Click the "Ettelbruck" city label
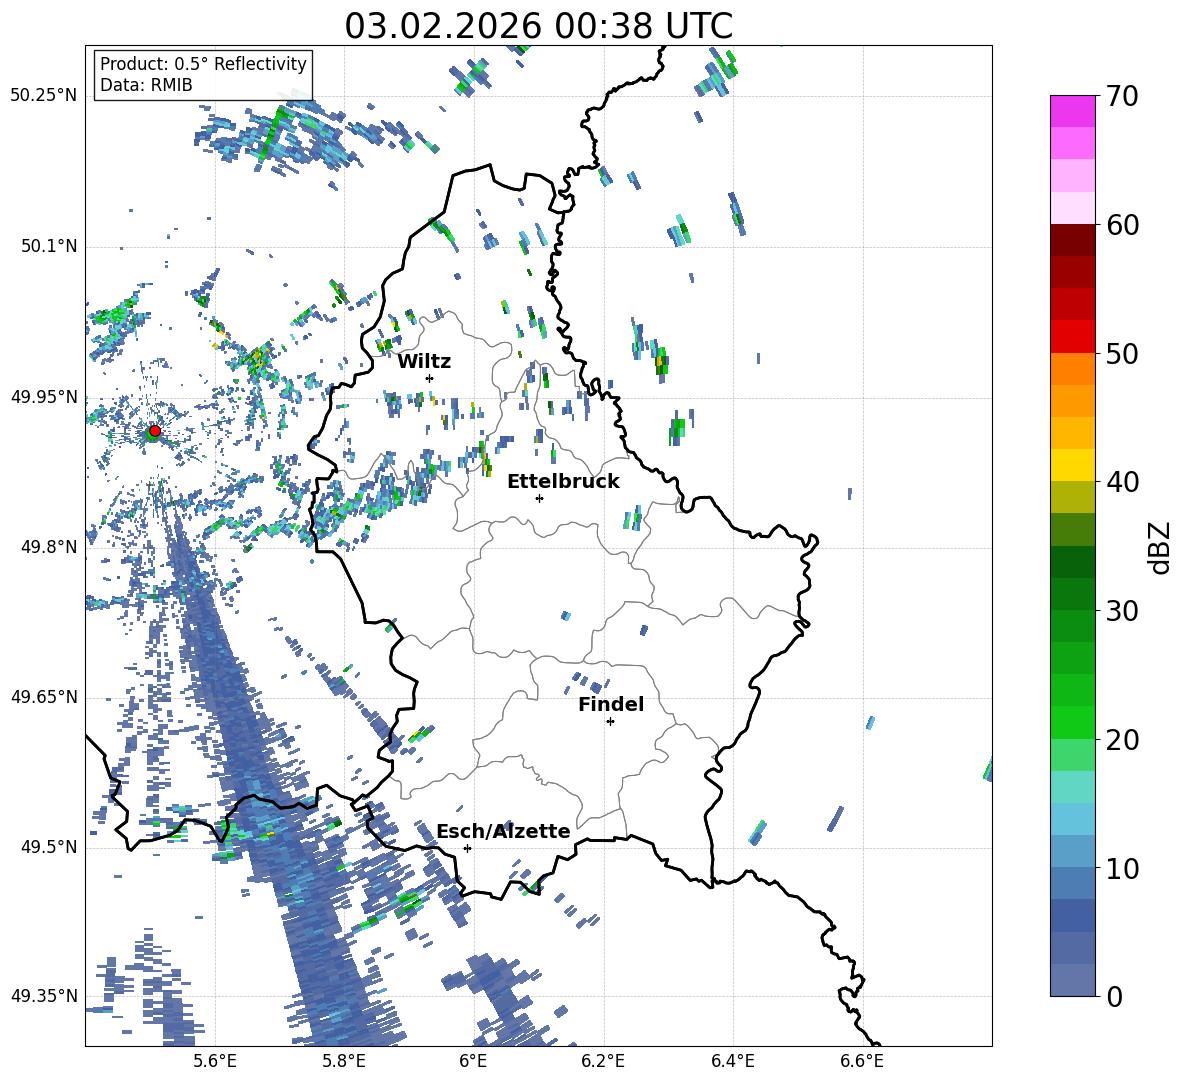The width and height of the screenshot is (1184, 1081). (563, 481)
